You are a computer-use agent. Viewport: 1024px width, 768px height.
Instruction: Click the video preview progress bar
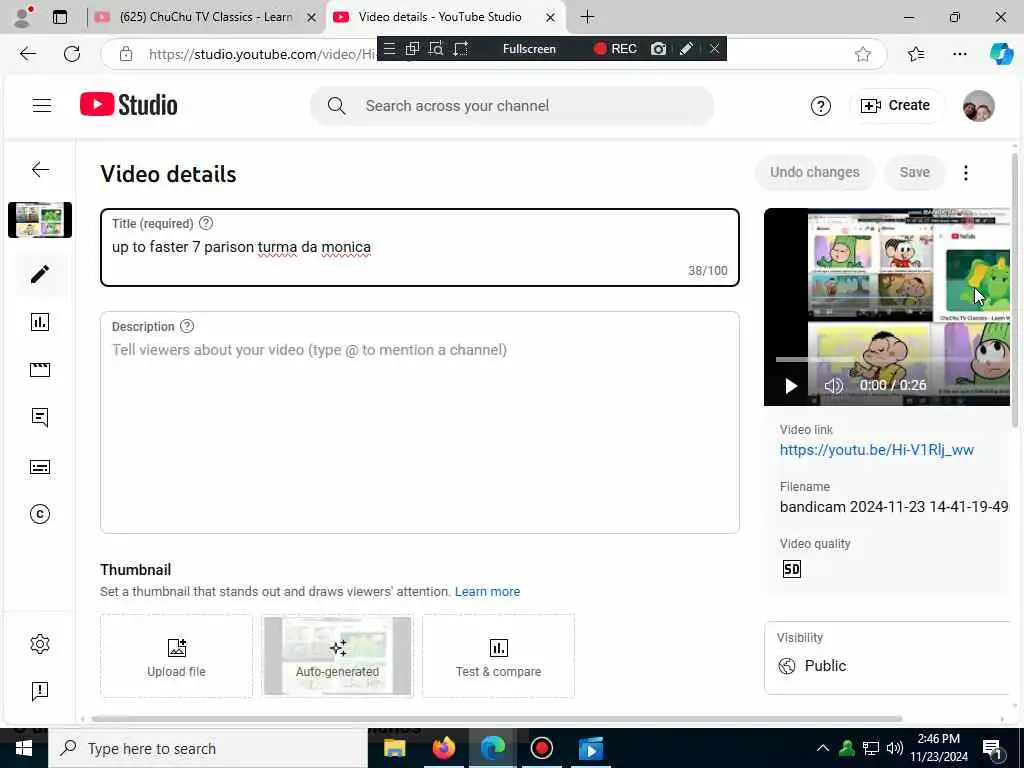pyautogui.click(x=892, y=360)
